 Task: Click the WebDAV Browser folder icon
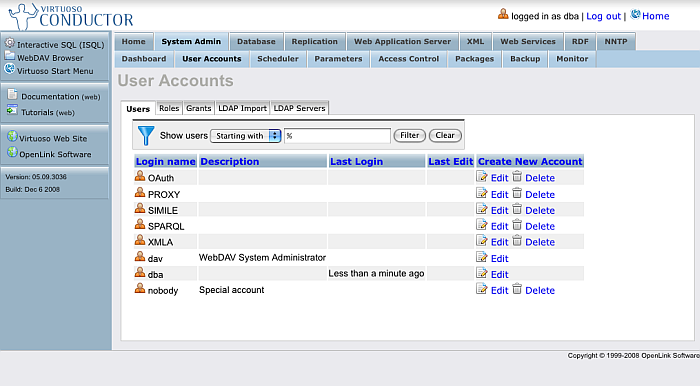[9, 56]
